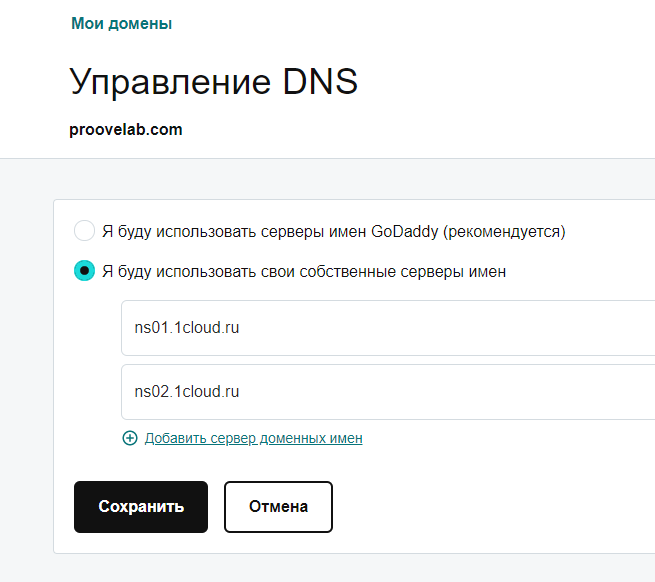Open the Мои домены breadcrumb link

[x=121, y=23]
